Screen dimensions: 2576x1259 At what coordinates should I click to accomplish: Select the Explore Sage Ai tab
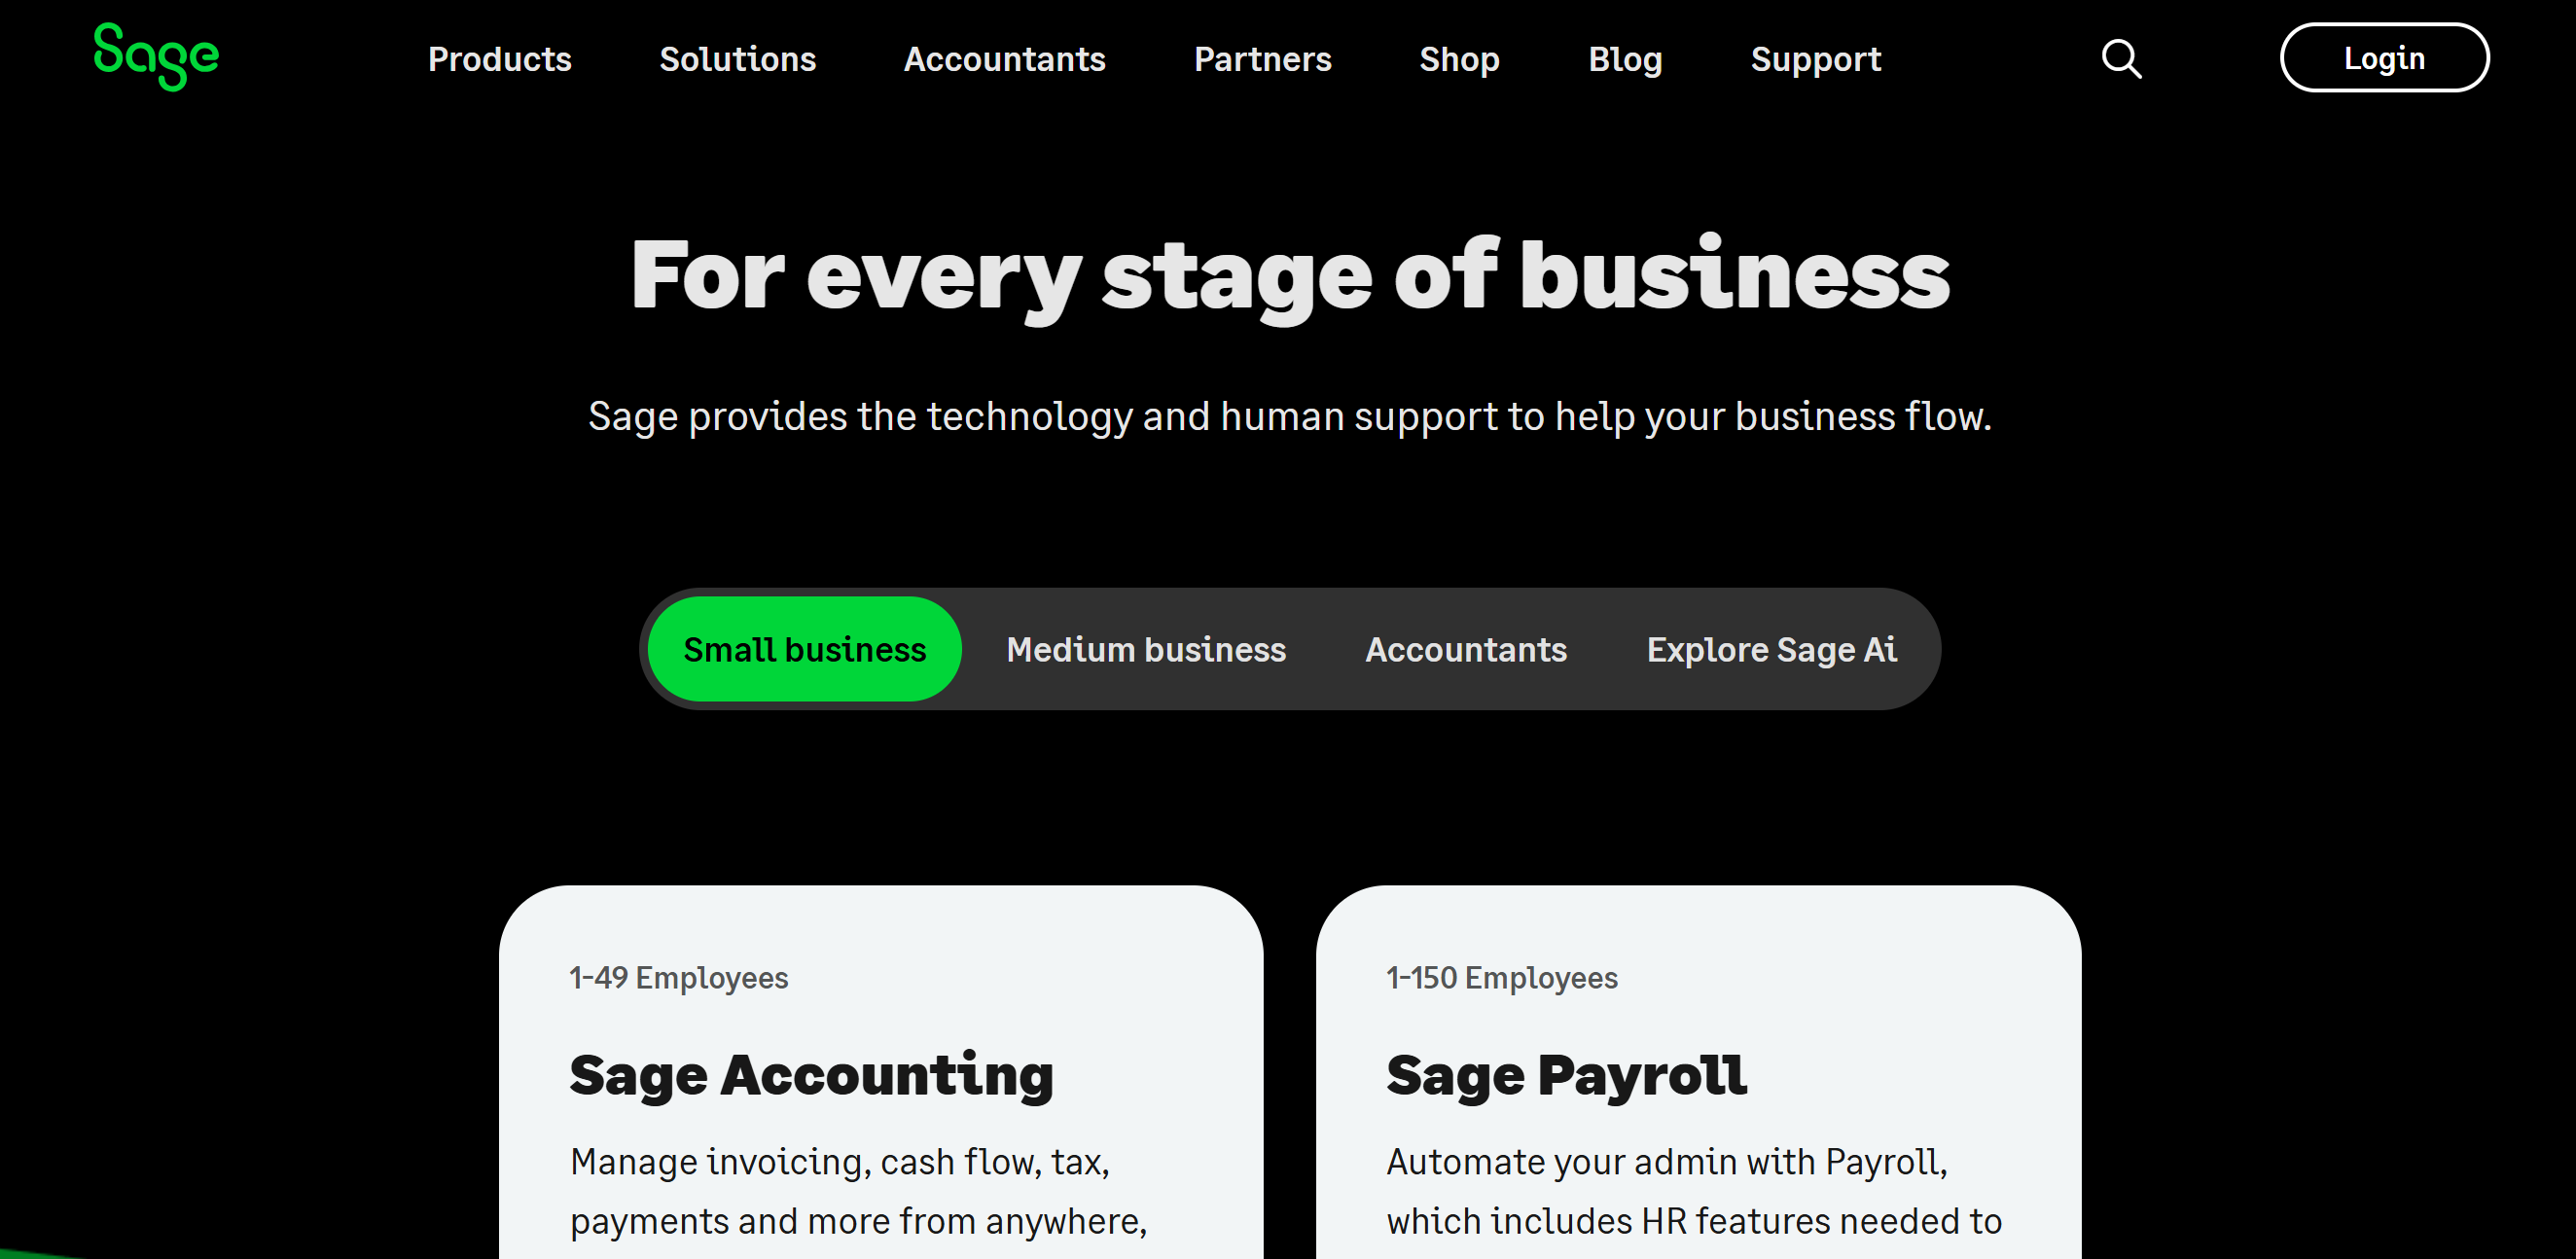[x=1772, y=649]
